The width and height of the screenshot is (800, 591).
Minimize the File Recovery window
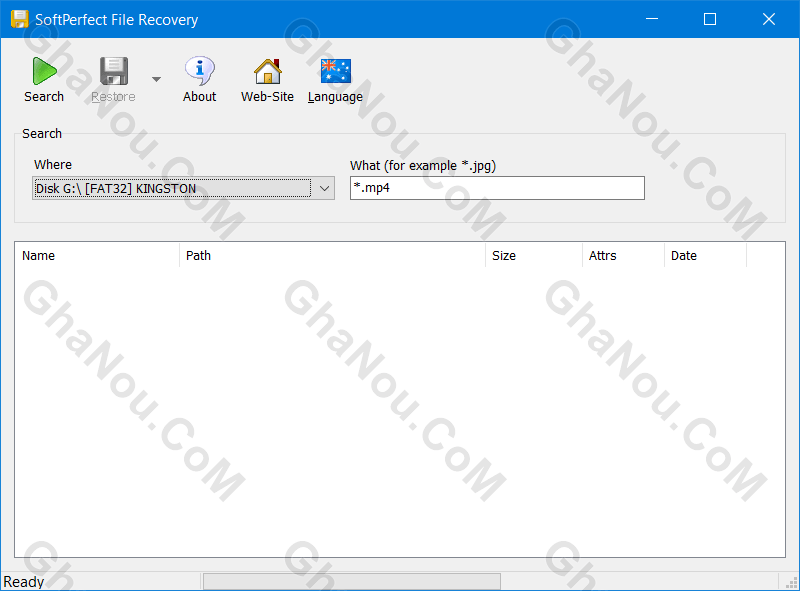(x=652, y=19)
